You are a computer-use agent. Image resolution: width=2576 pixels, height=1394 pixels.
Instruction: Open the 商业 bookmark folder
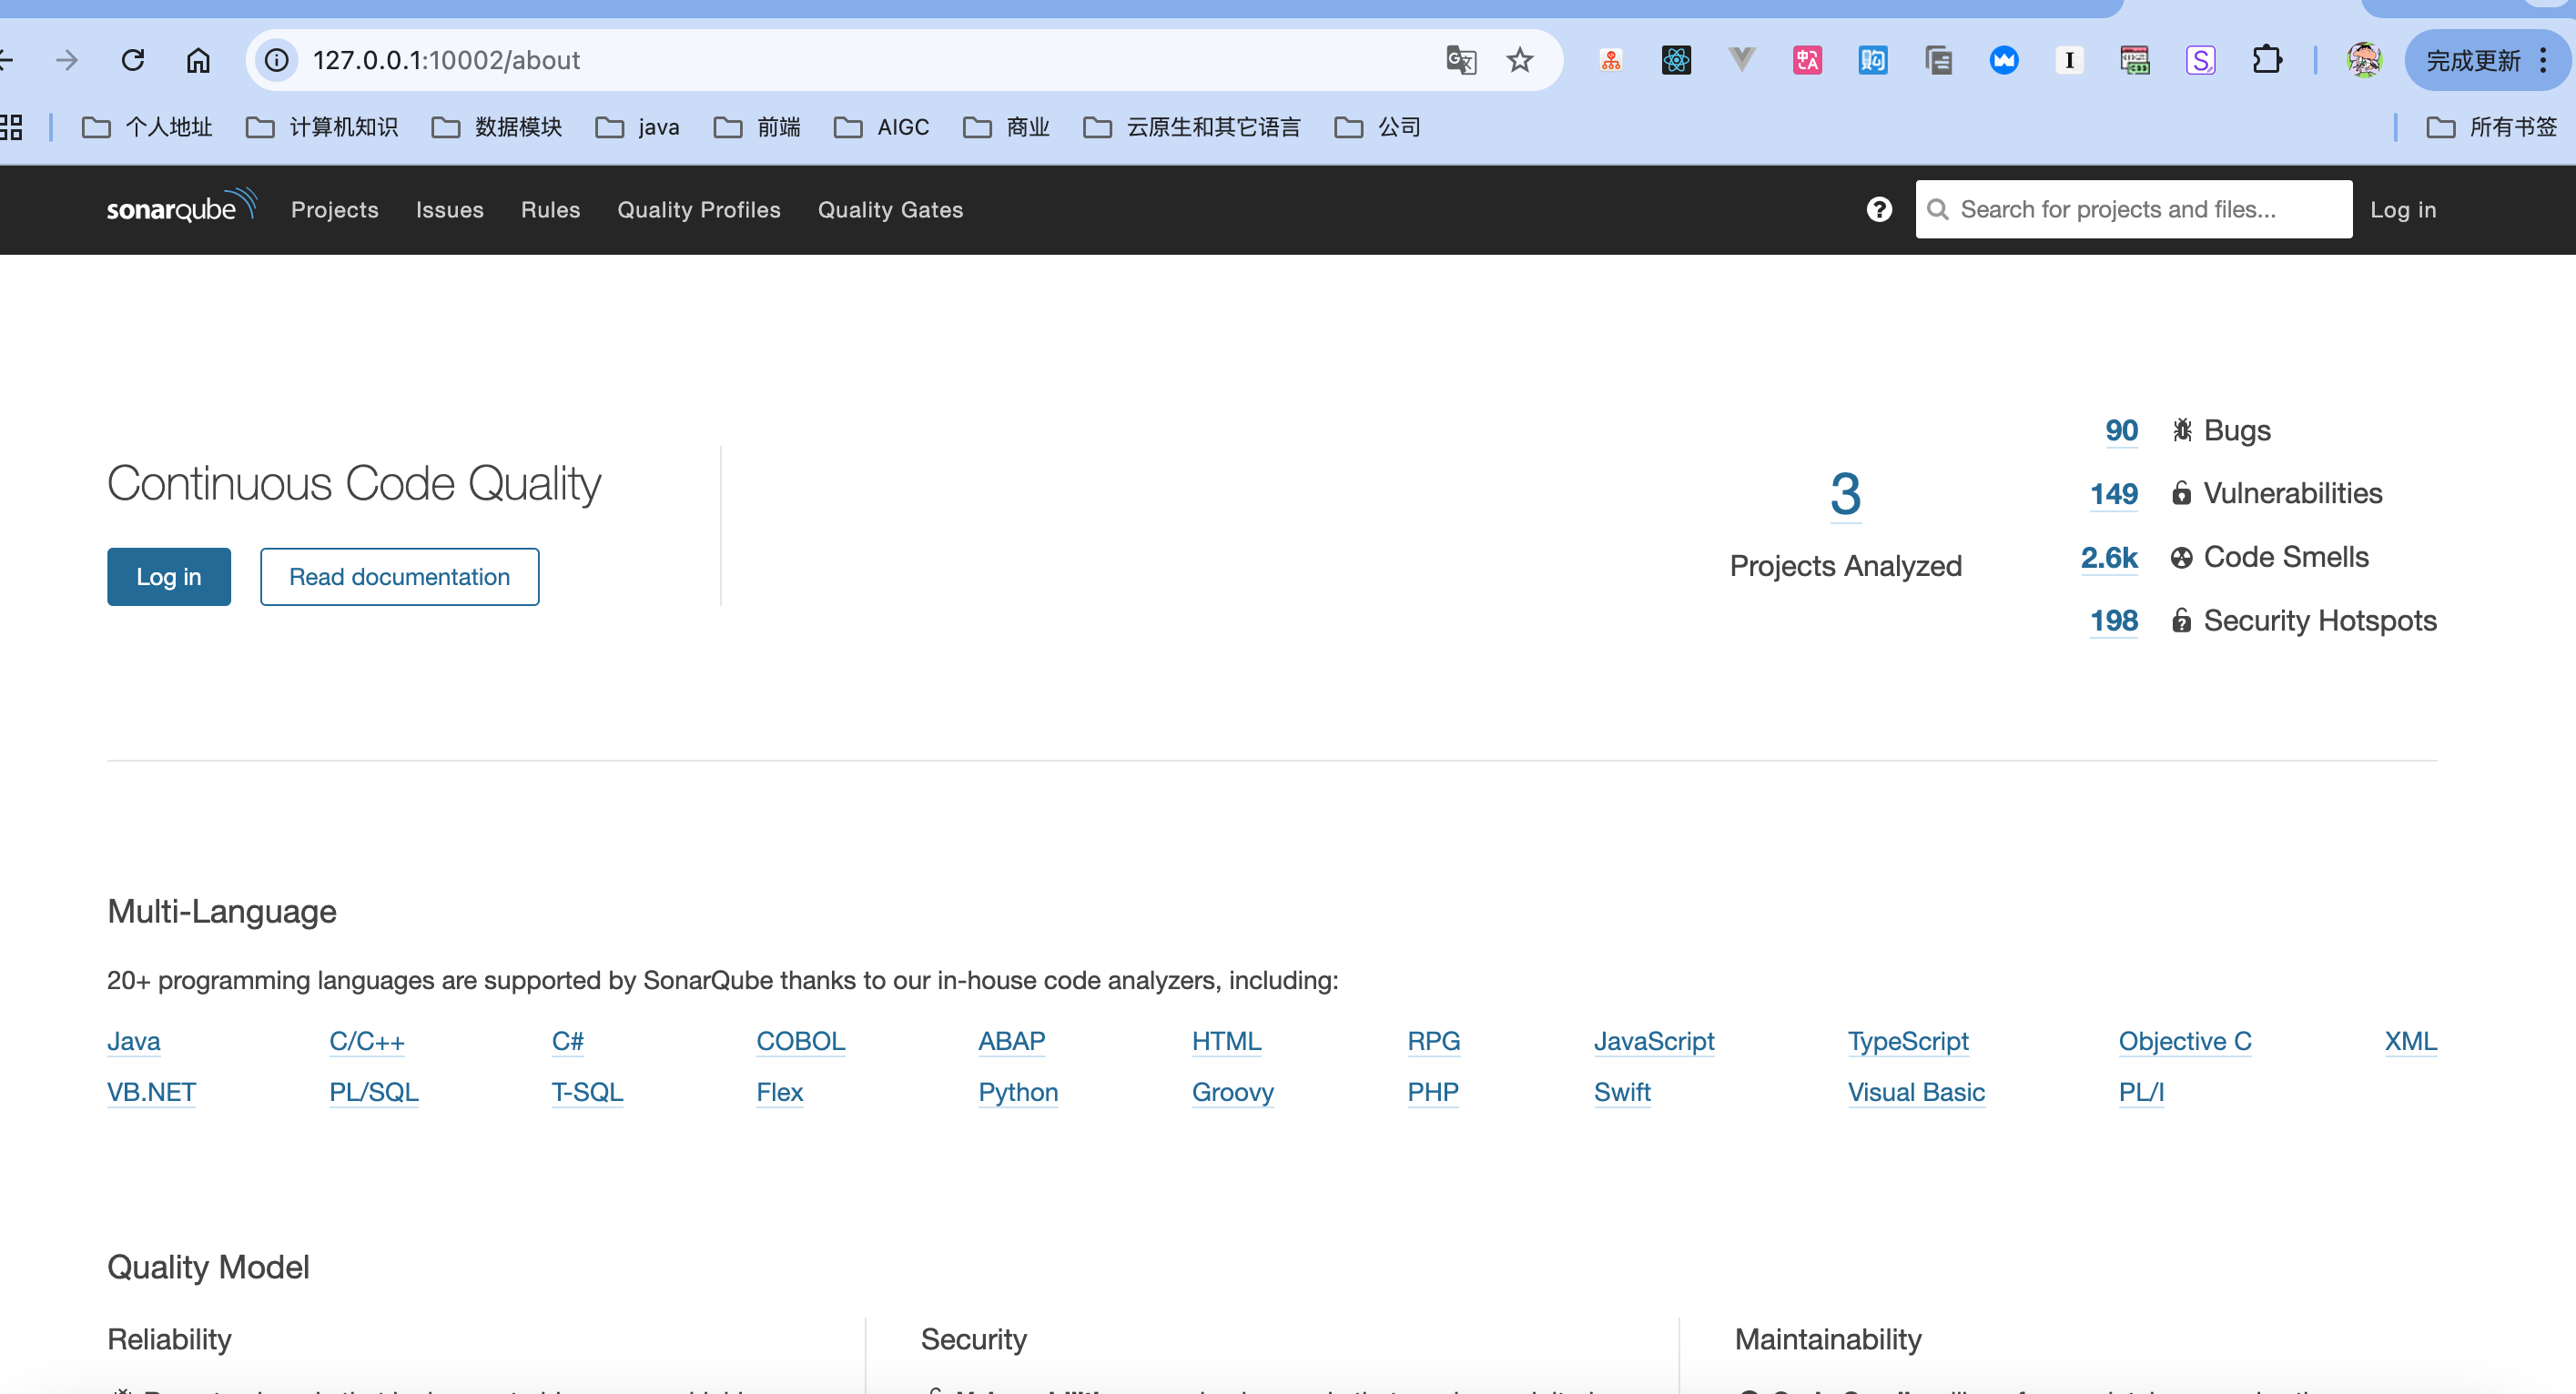click(x=1007, y=127)
